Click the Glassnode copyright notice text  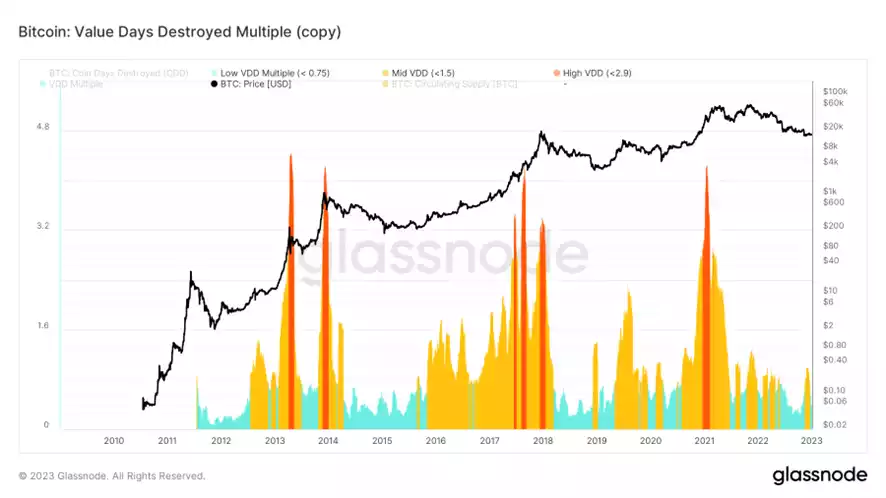coord(112,476)
